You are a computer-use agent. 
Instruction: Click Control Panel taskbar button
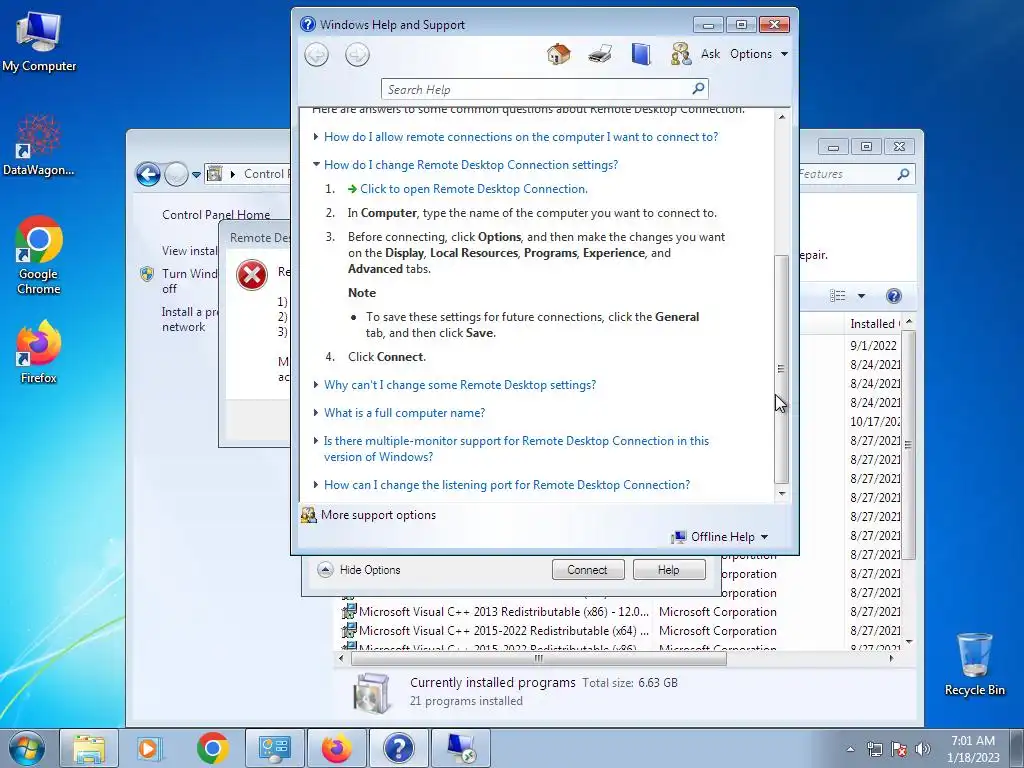coord(274,748)
